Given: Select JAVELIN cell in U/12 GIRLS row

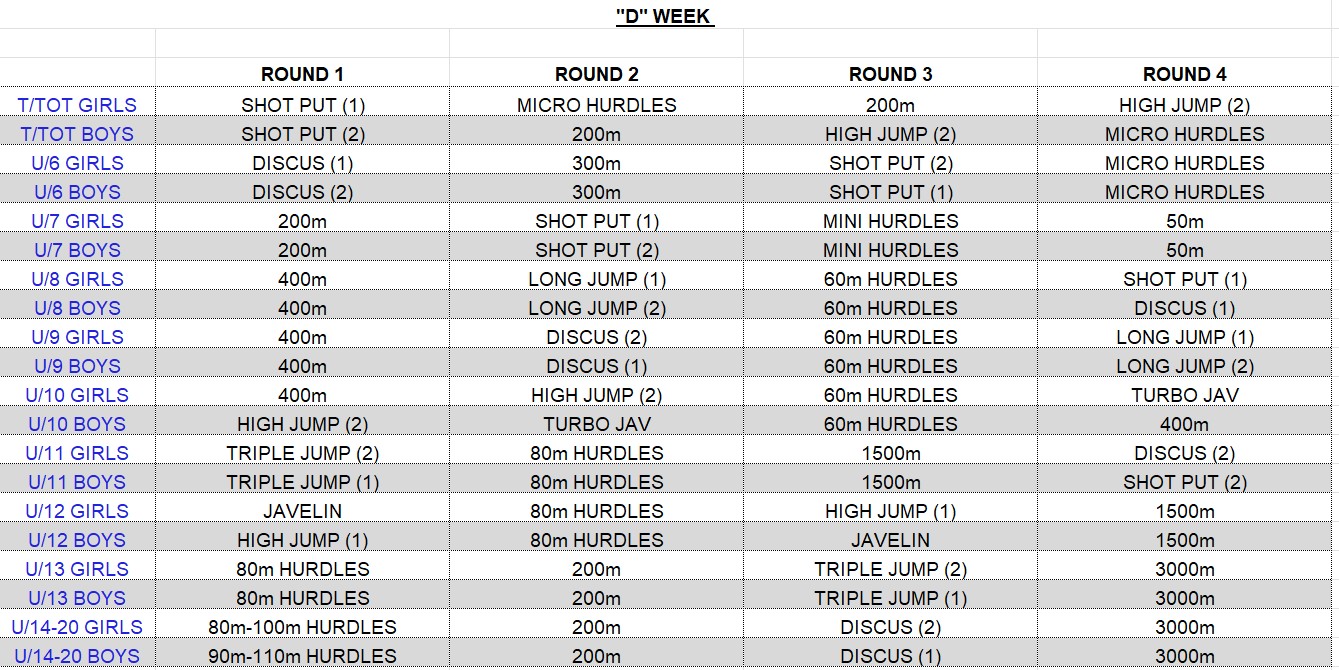Looking at the screenshot, I should (x=302, y=510).
